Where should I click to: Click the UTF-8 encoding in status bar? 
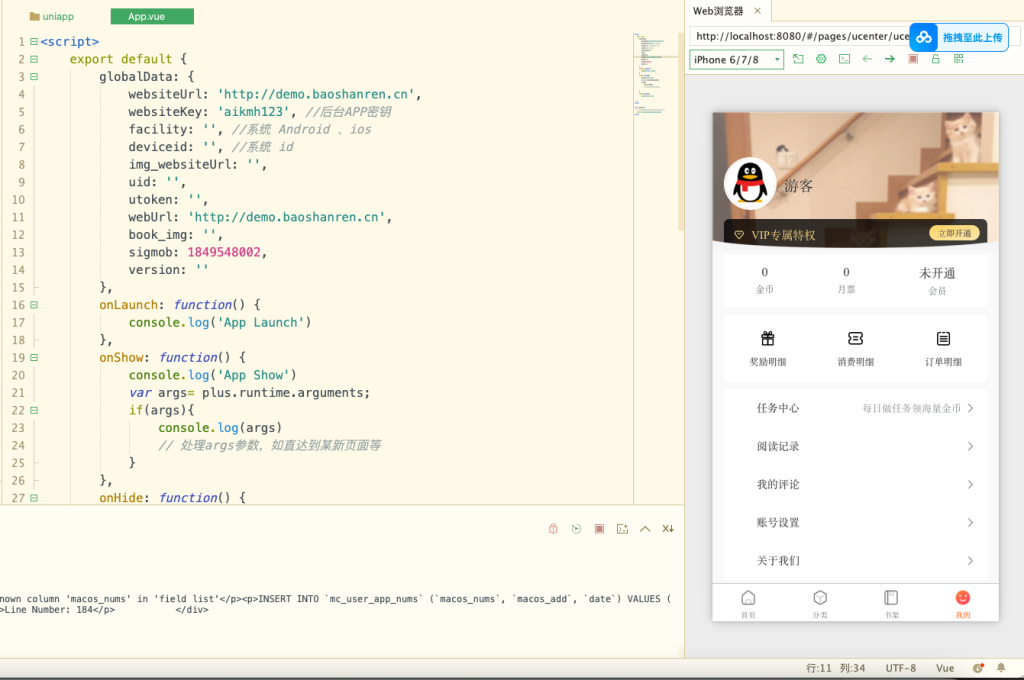click(901, 668)
